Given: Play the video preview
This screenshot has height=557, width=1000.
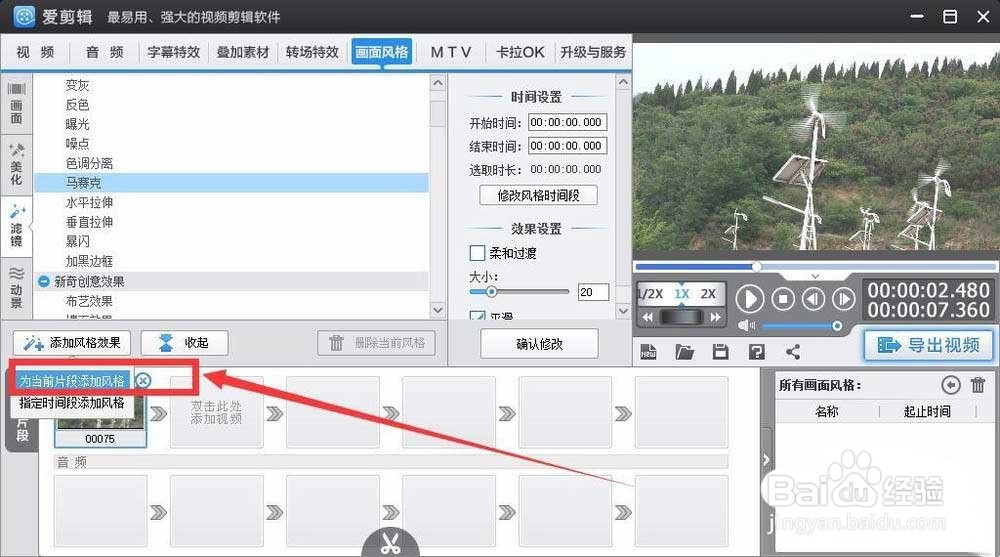Looking at the screenshot, I should 750,299.
